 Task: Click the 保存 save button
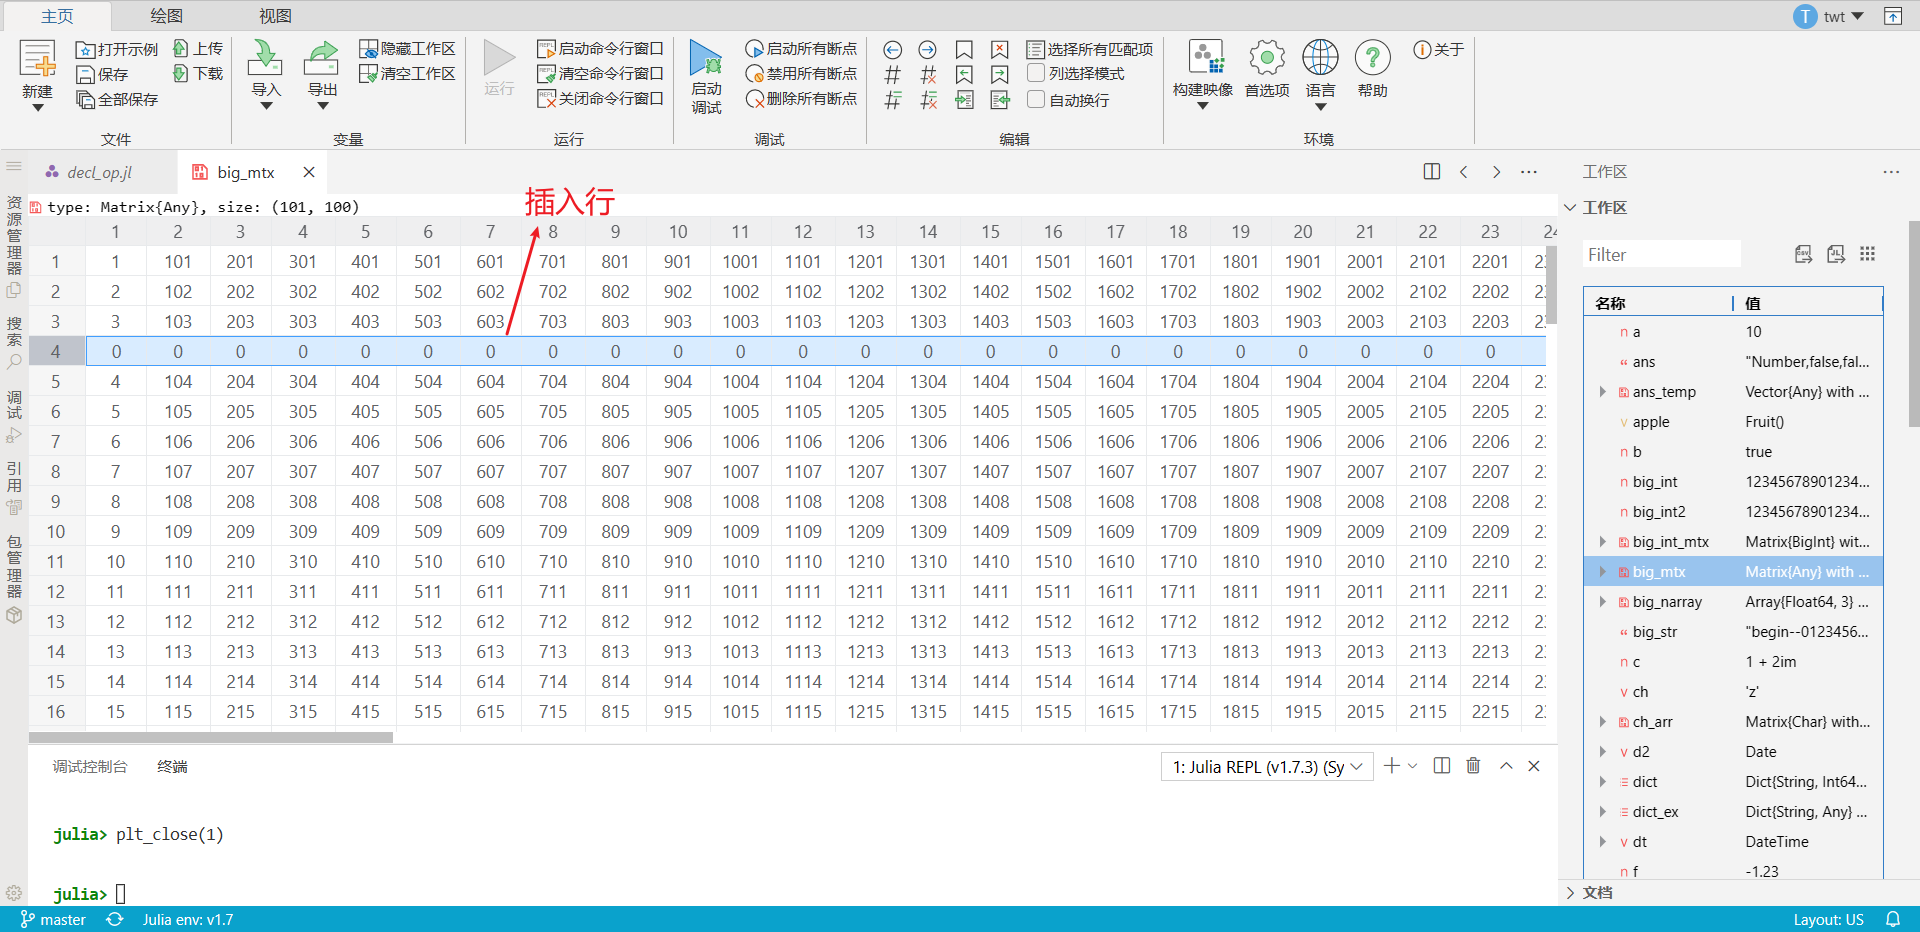(x=102, y=74)
